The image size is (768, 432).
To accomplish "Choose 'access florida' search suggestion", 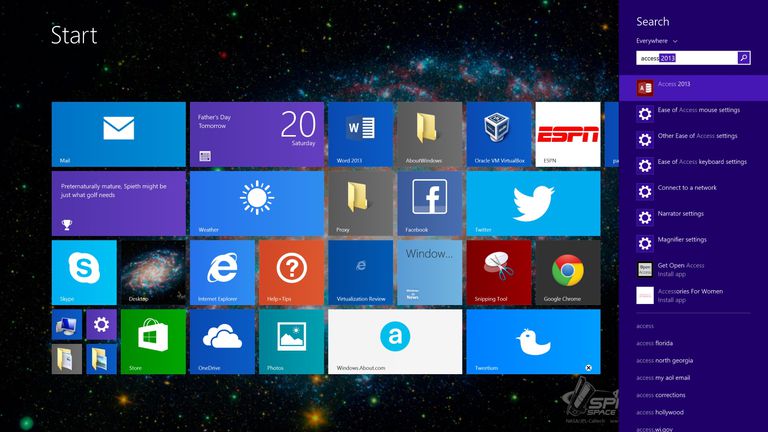I will click(x=654, y=343).
